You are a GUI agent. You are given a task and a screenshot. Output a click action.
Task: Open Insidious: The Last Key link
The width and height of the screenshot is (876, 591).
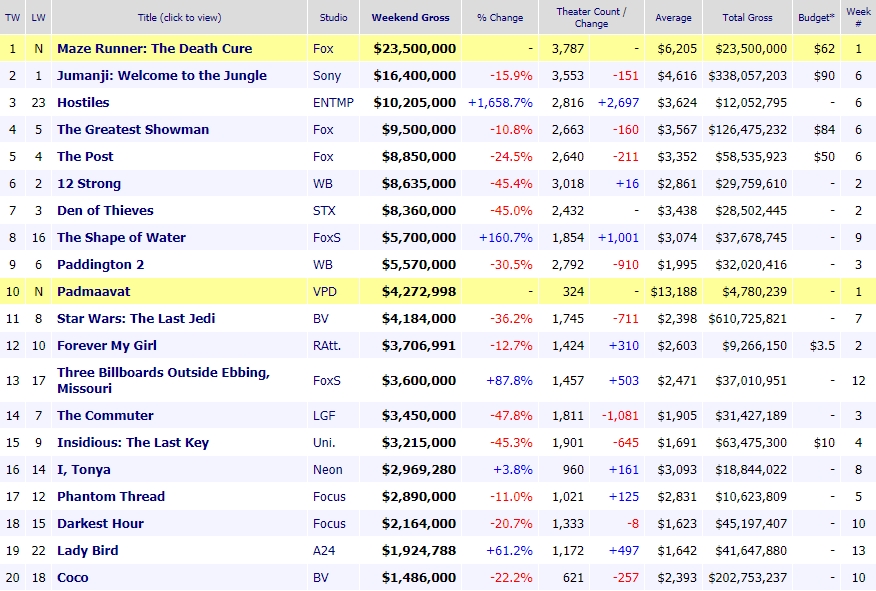(x=133, y=442)
